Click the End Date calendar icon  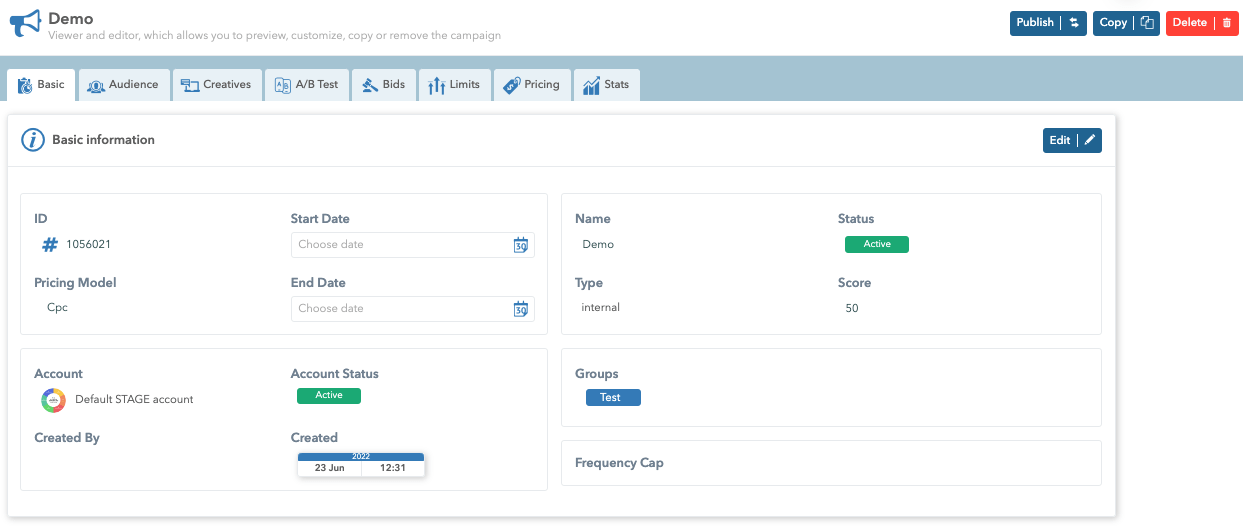[x=520, y=309]
